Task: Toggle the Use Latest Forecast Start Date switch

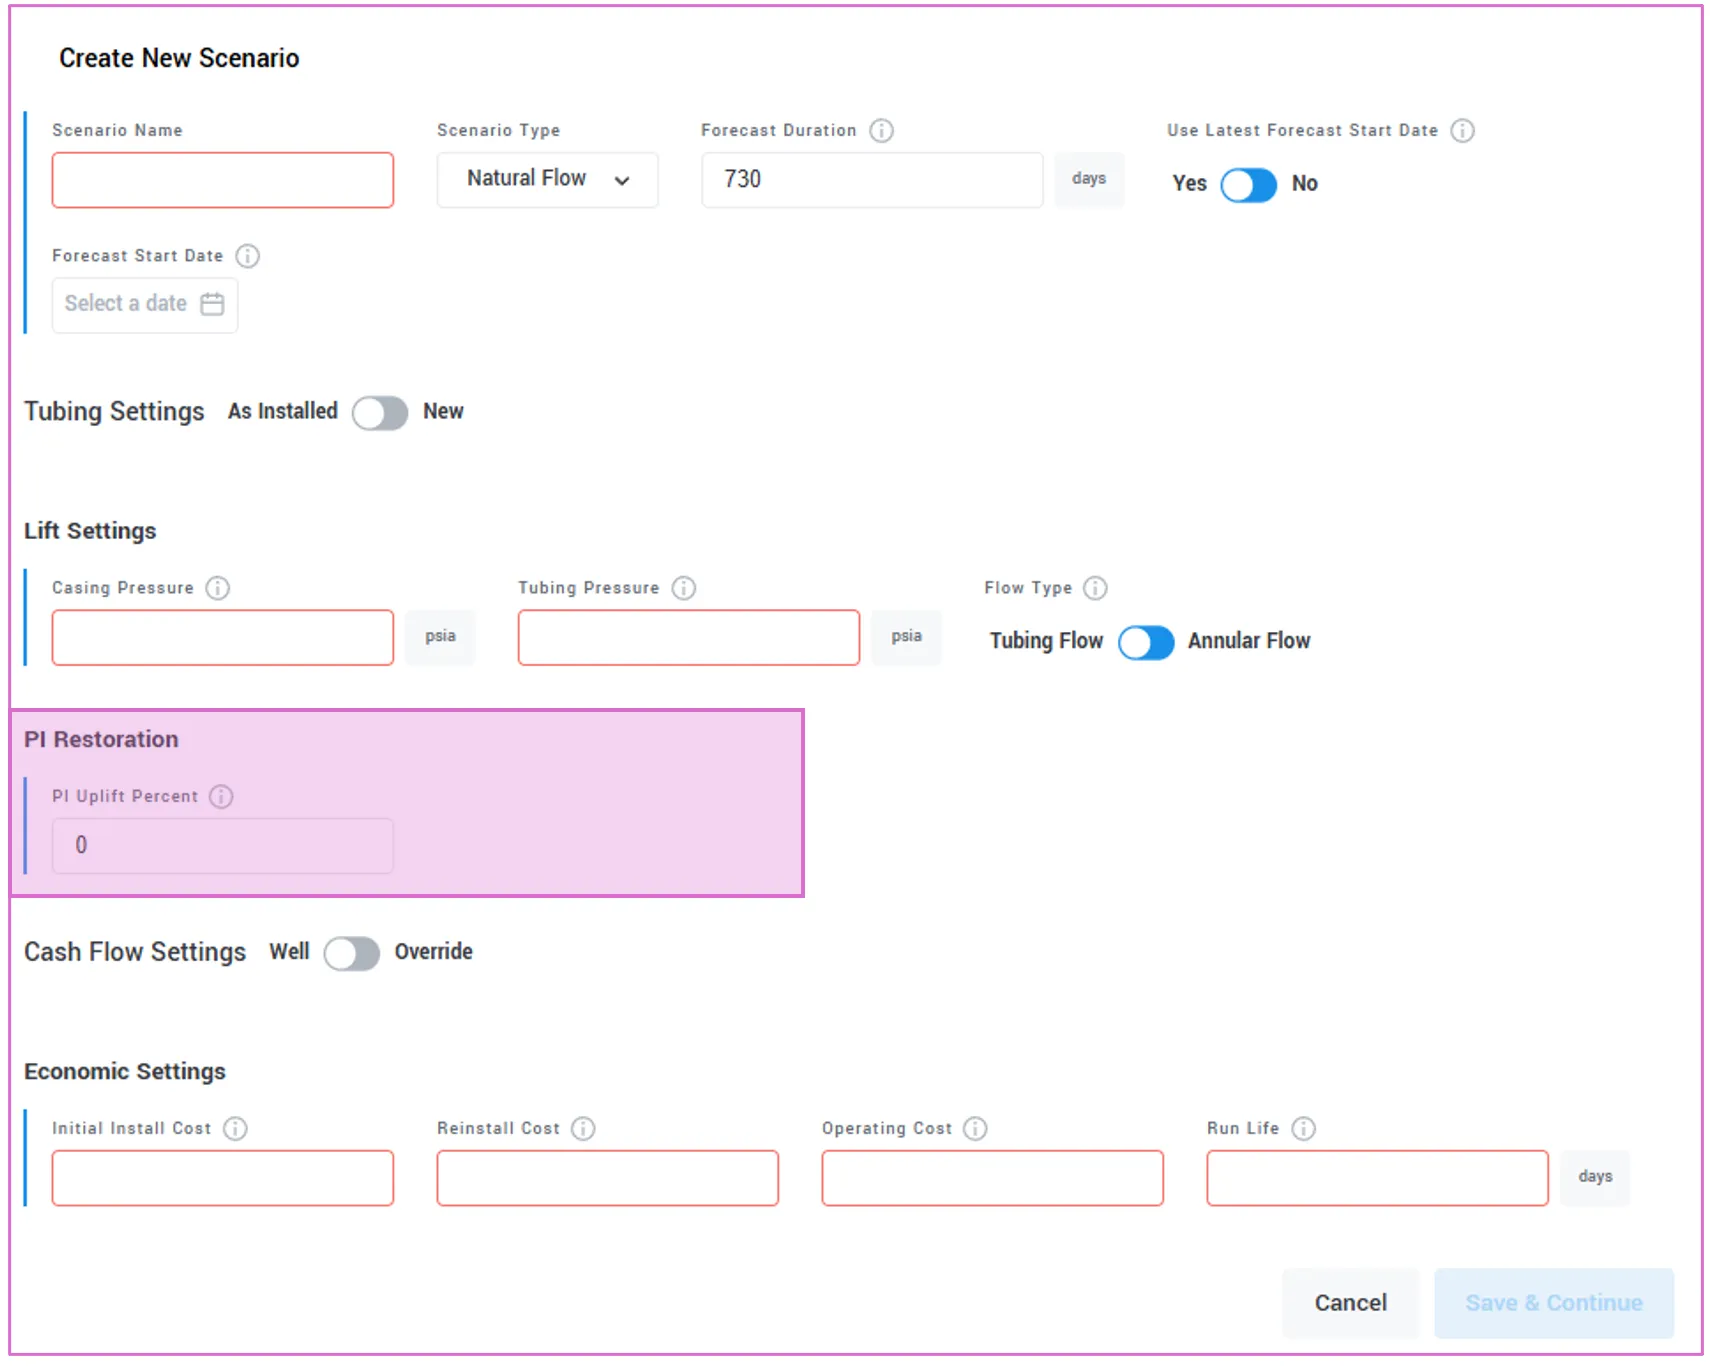Action: point(1248,185)
